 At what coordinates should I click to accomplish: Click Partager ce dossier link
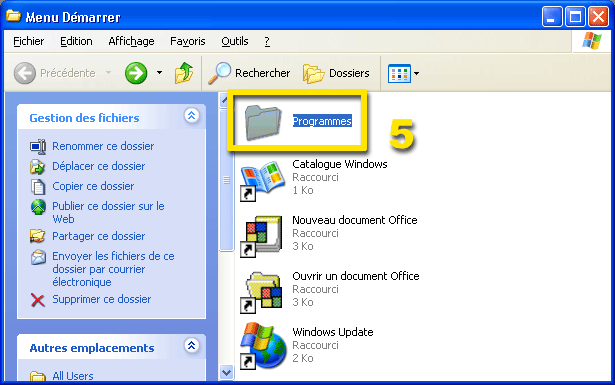point(98,236)
